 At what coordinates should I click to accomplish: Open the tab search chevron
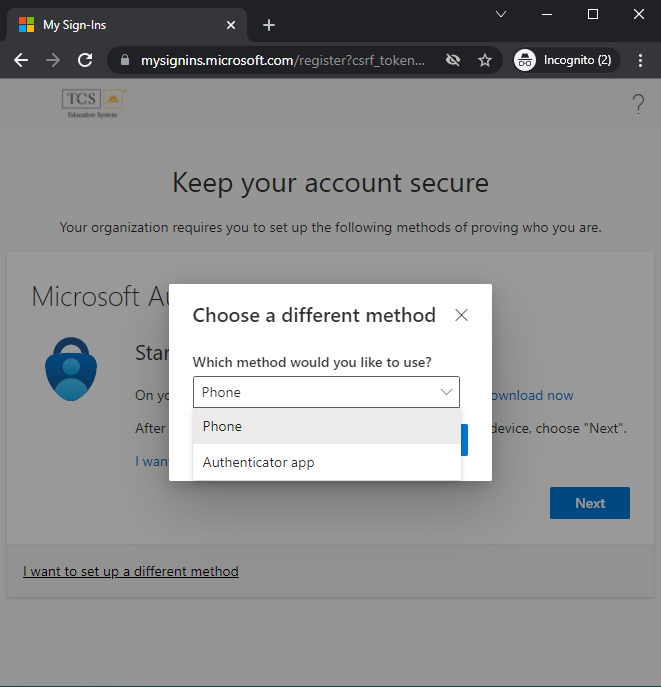[501, 14]
